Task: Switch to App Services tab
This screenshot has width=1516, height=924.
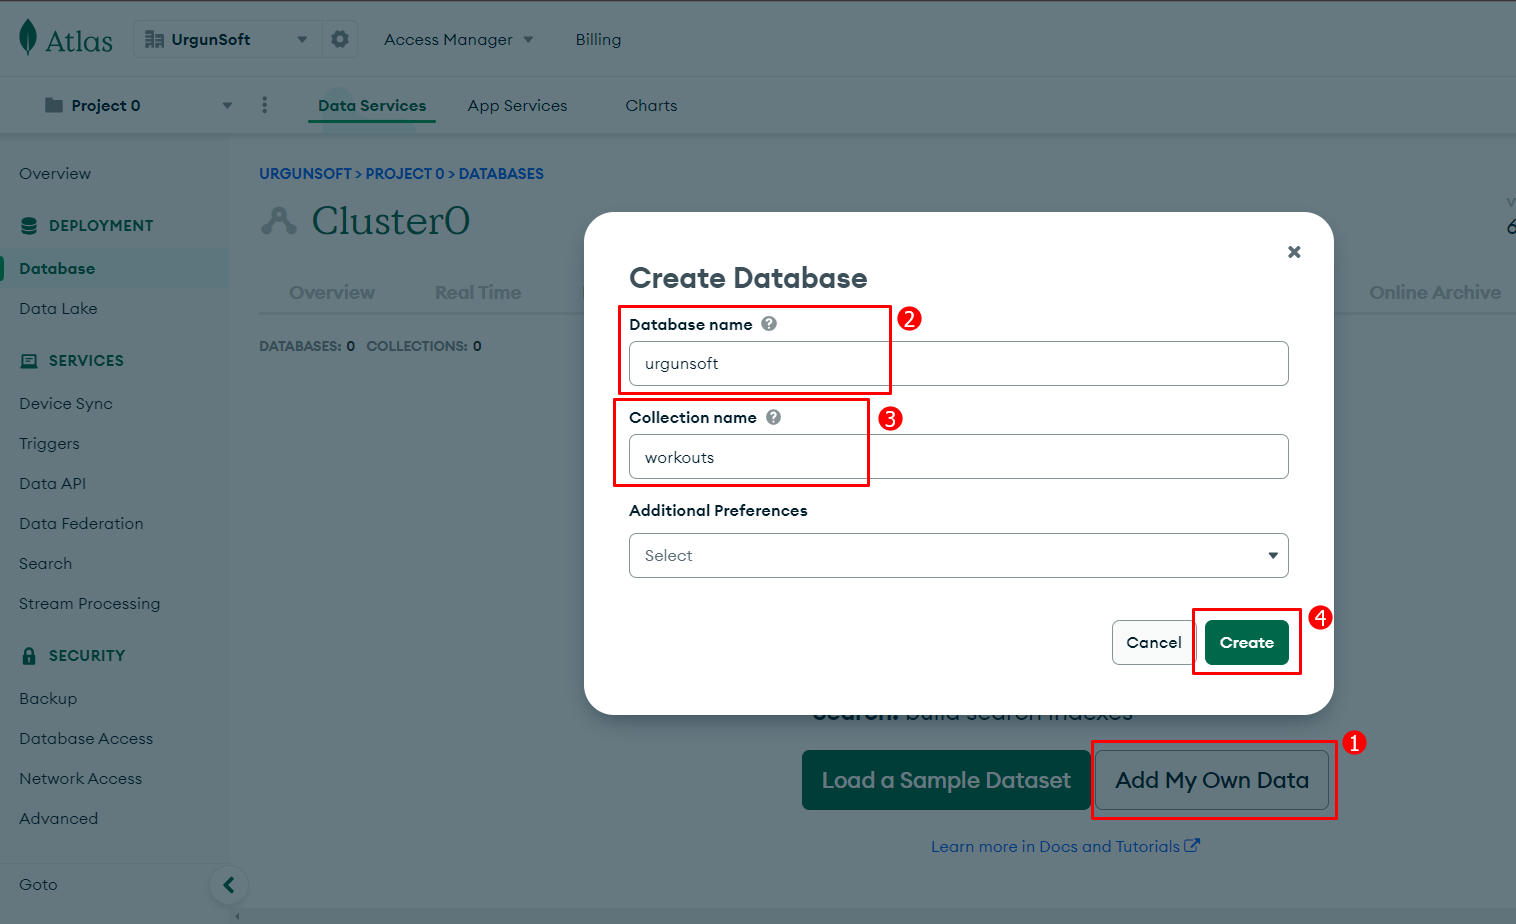Action: pos(517,106)
